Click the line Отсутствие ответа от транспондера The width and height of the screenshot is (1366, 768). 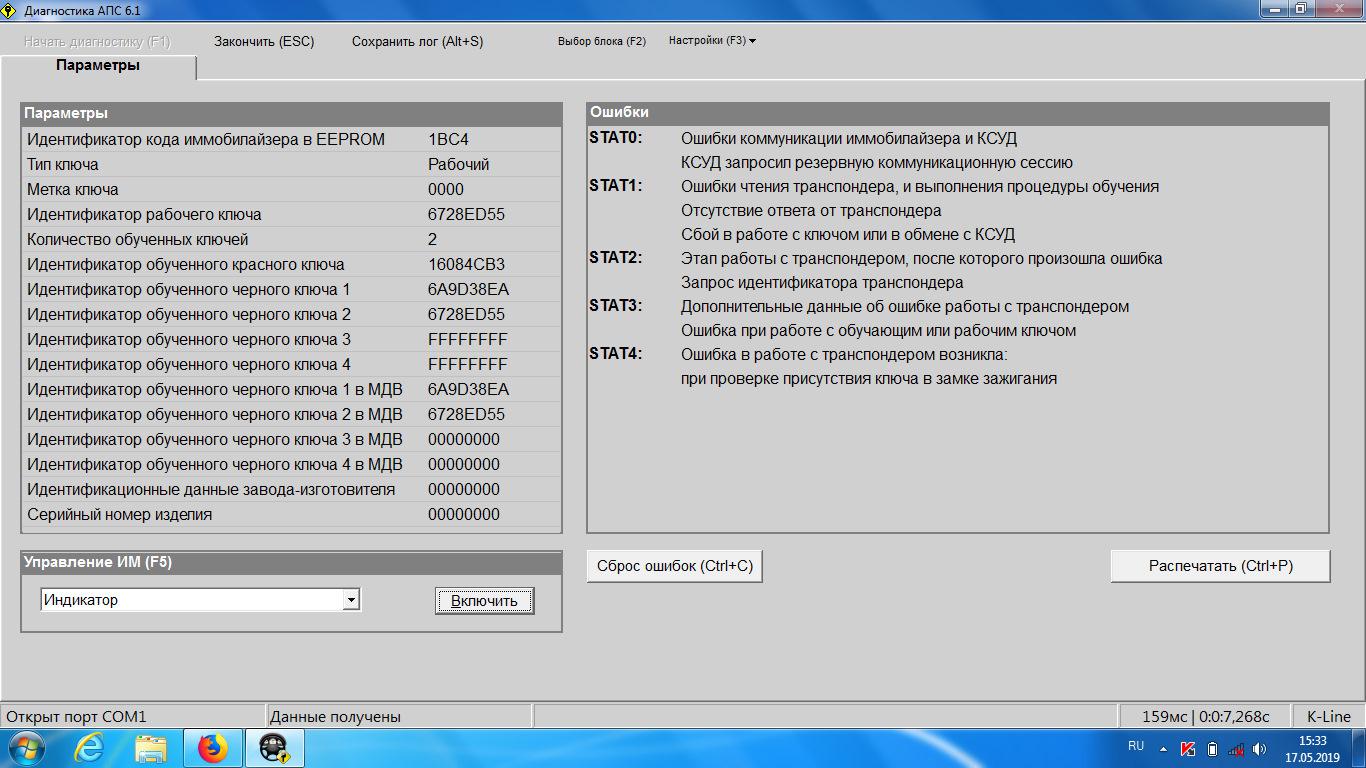click(811, 210)
